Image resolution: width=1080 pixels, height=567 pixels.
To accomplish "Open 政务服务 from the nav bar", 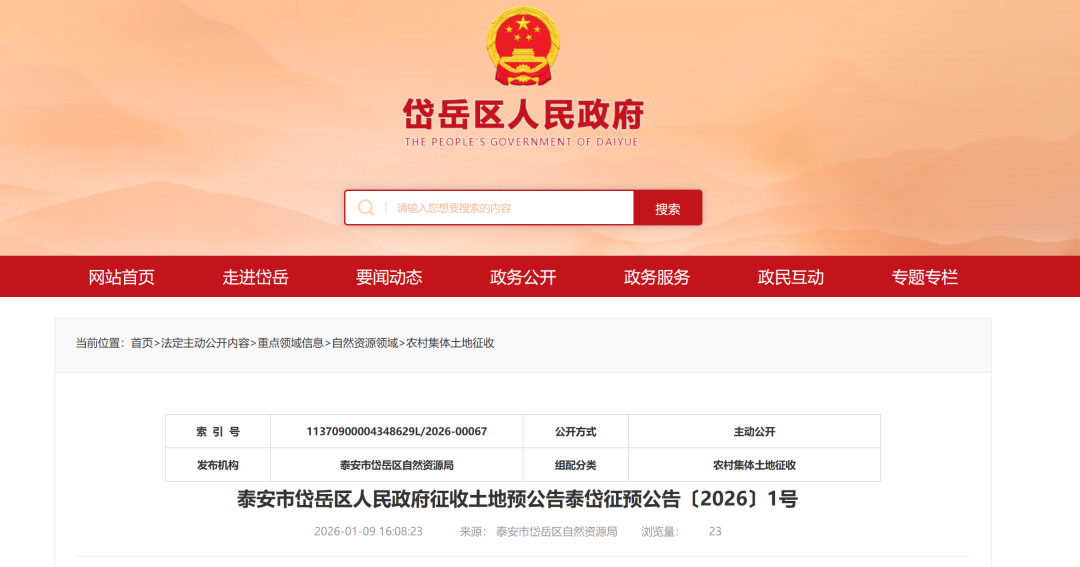I will click(657, 277).
